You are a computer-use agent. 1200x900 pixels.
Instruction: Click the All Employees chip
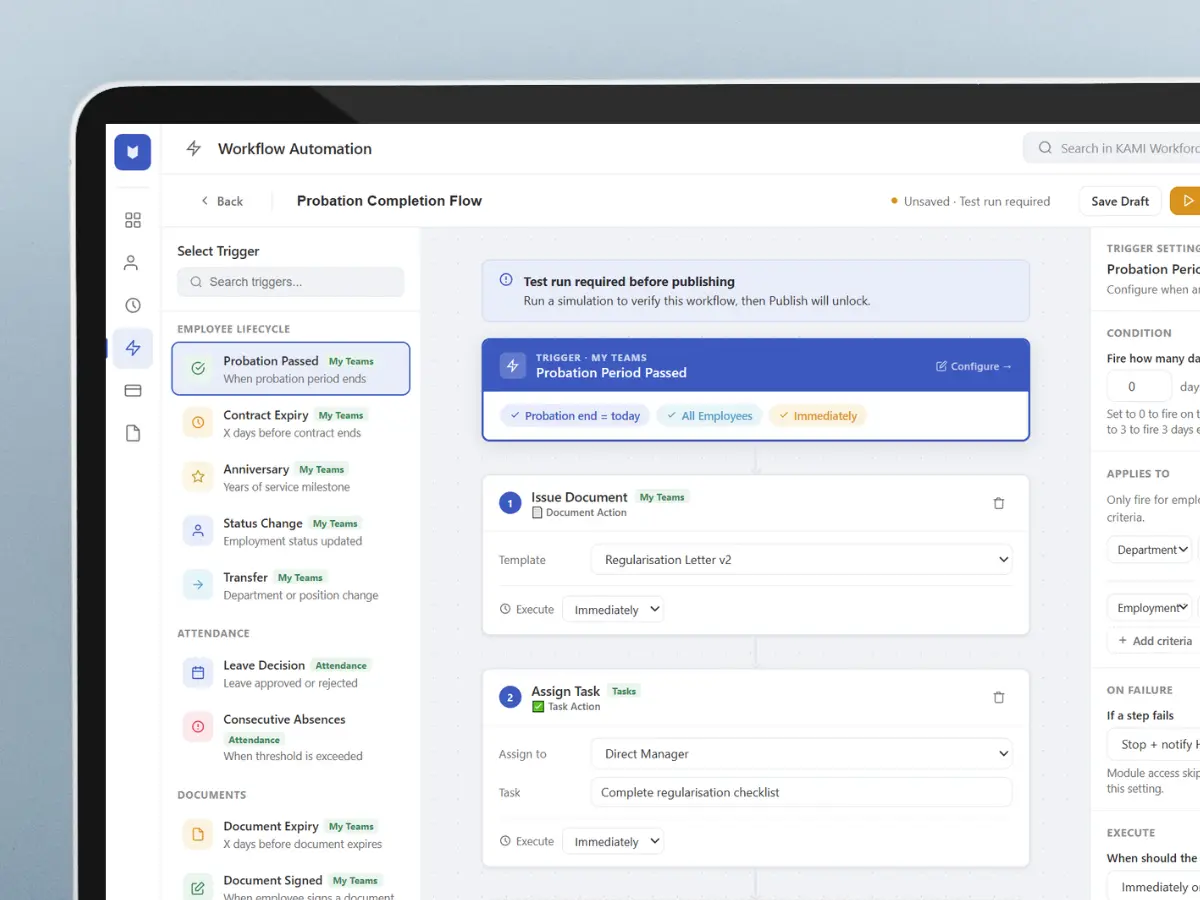click(x=709, y=416)
